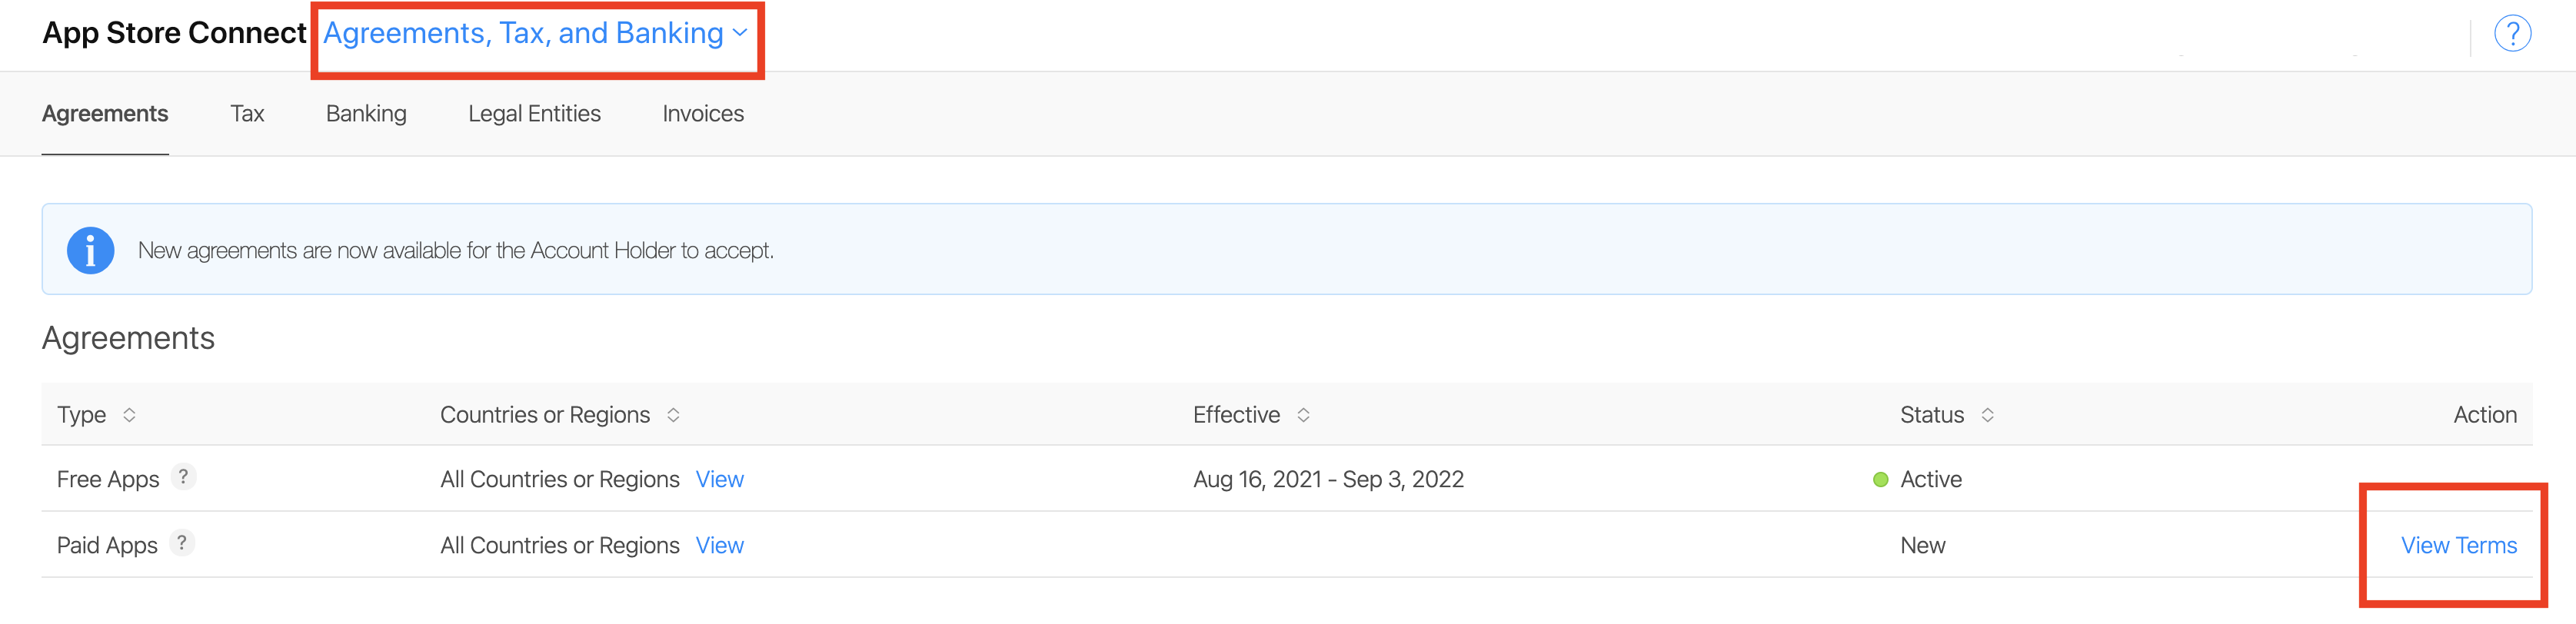The width and height of the screenshot is (2576, 624).
Task: Select the Agreements tab
Action: tap(105, 114)
